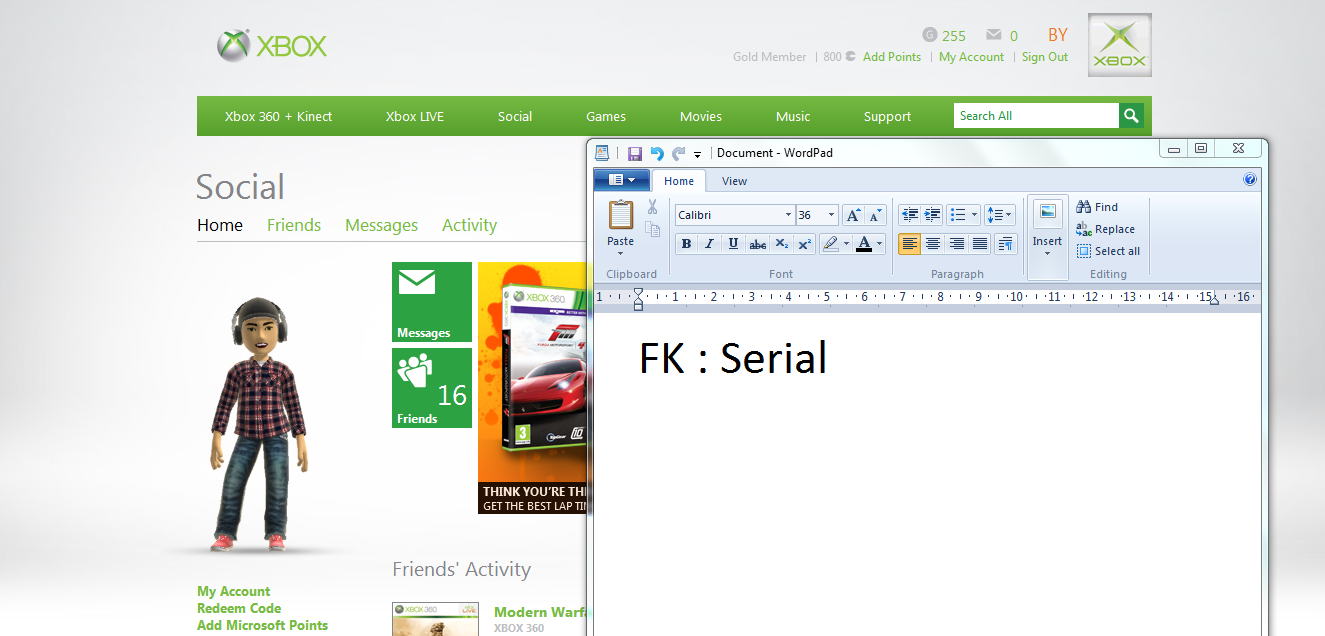Open Games in green navigation bar
1325x636 pixels.
point(606,116)
